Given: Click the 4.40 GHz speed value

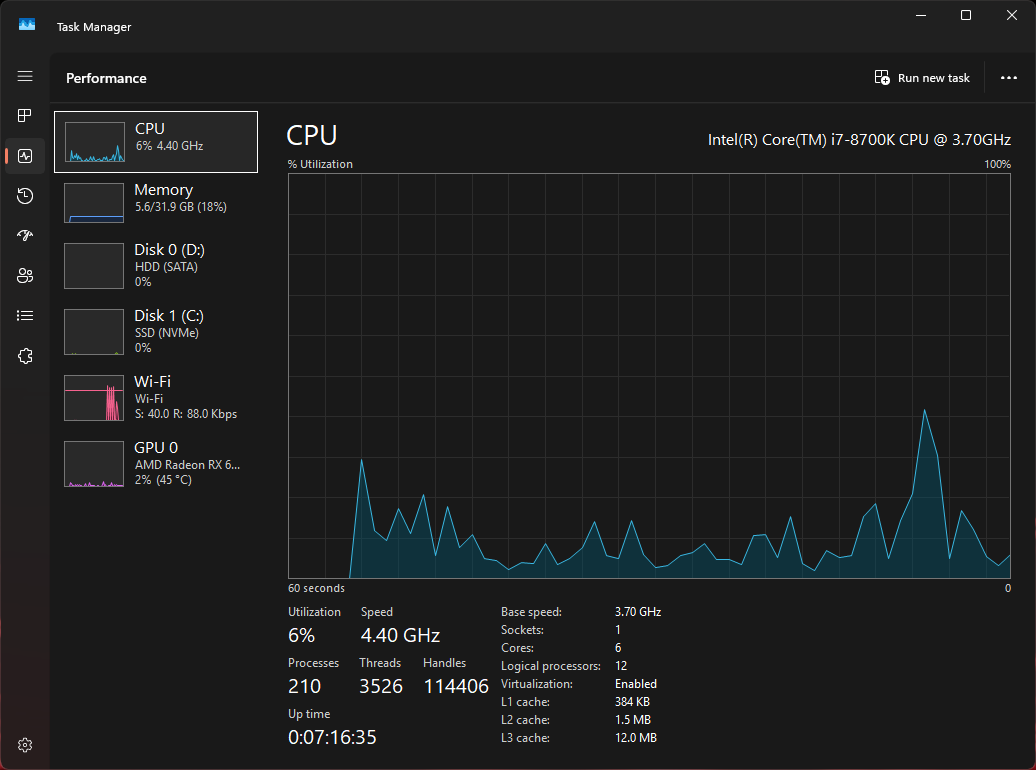Looking at the screenshot, I should 400,635.
